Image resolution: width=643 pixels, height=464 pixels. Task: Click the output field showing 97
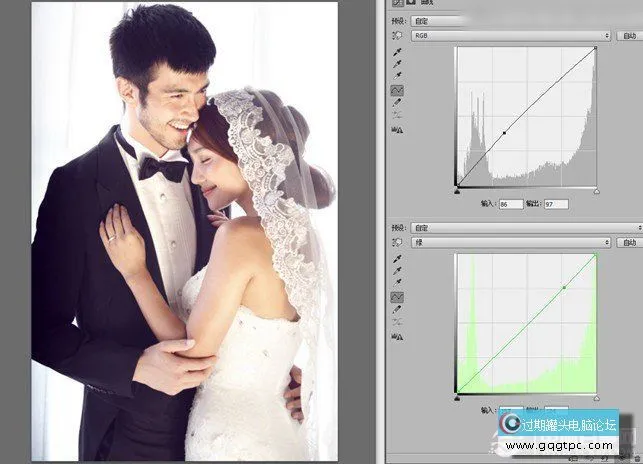pyautogui.click(x=556, y=204)
